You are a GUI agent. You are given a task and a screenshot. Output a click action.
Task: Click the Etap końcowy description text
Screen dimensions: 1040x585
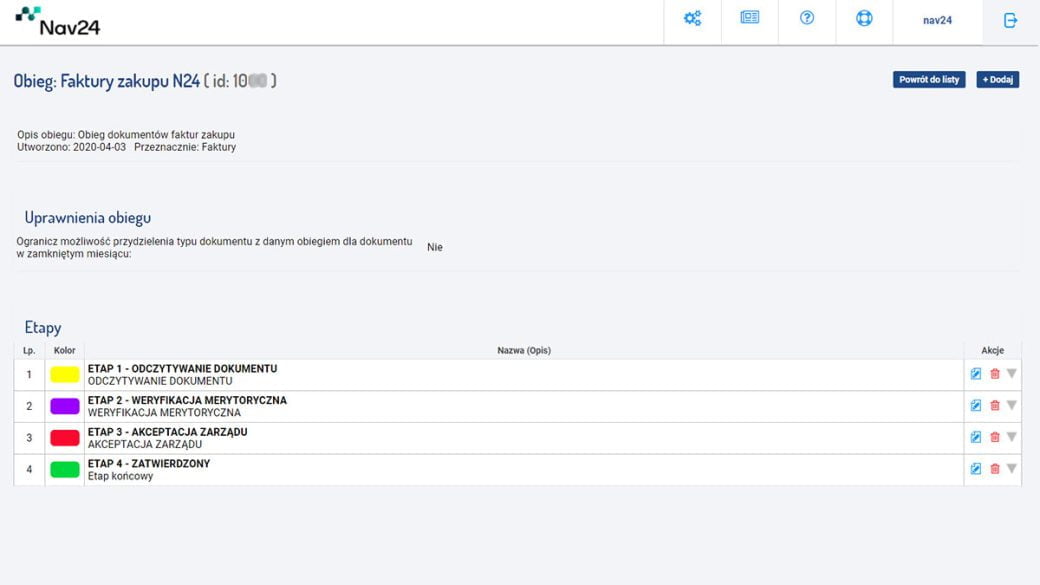pos(120,476)
